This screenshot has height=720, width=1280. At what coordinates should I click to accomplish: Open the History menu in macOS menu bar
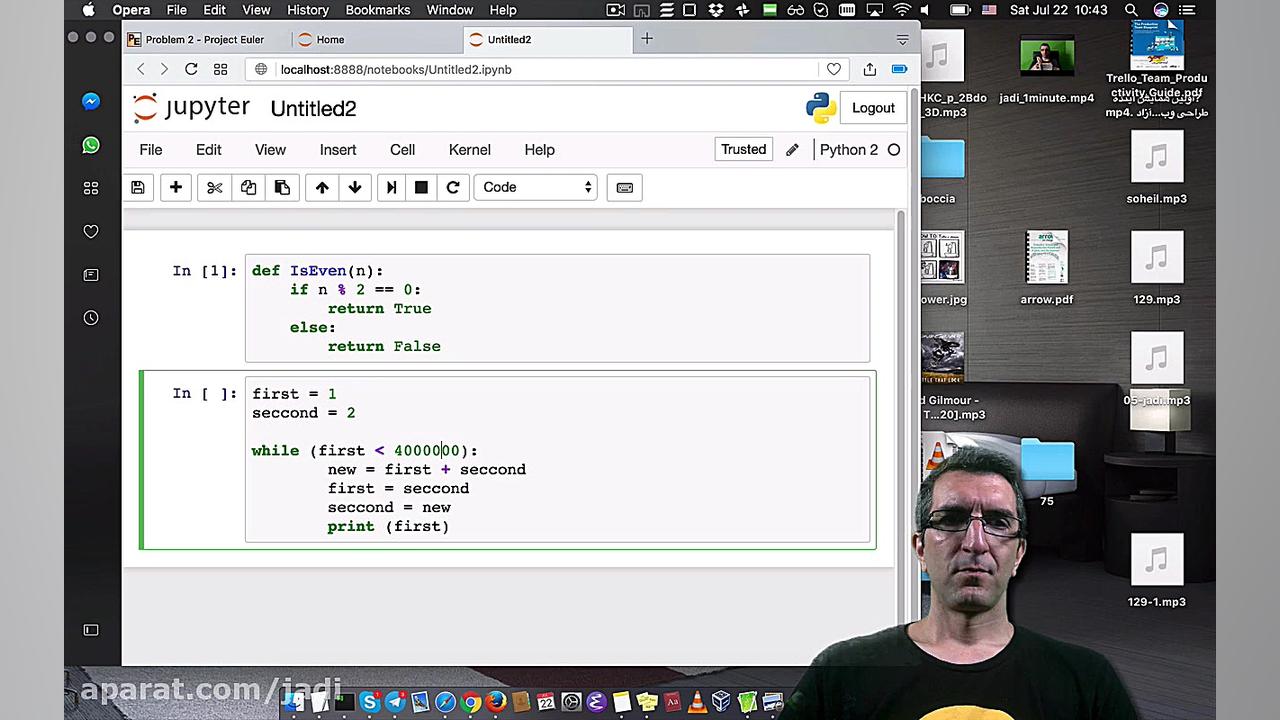(x=308, y=10)
